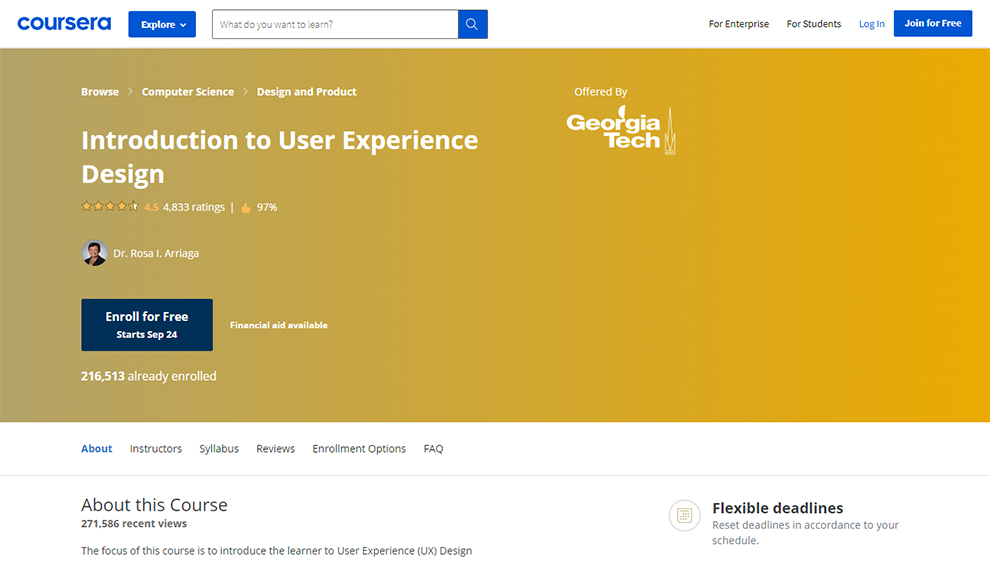990x564 pixels.
Task: Open Dr. Rosa I. Arriaga instructor link
Action: [x=156, y=253]
